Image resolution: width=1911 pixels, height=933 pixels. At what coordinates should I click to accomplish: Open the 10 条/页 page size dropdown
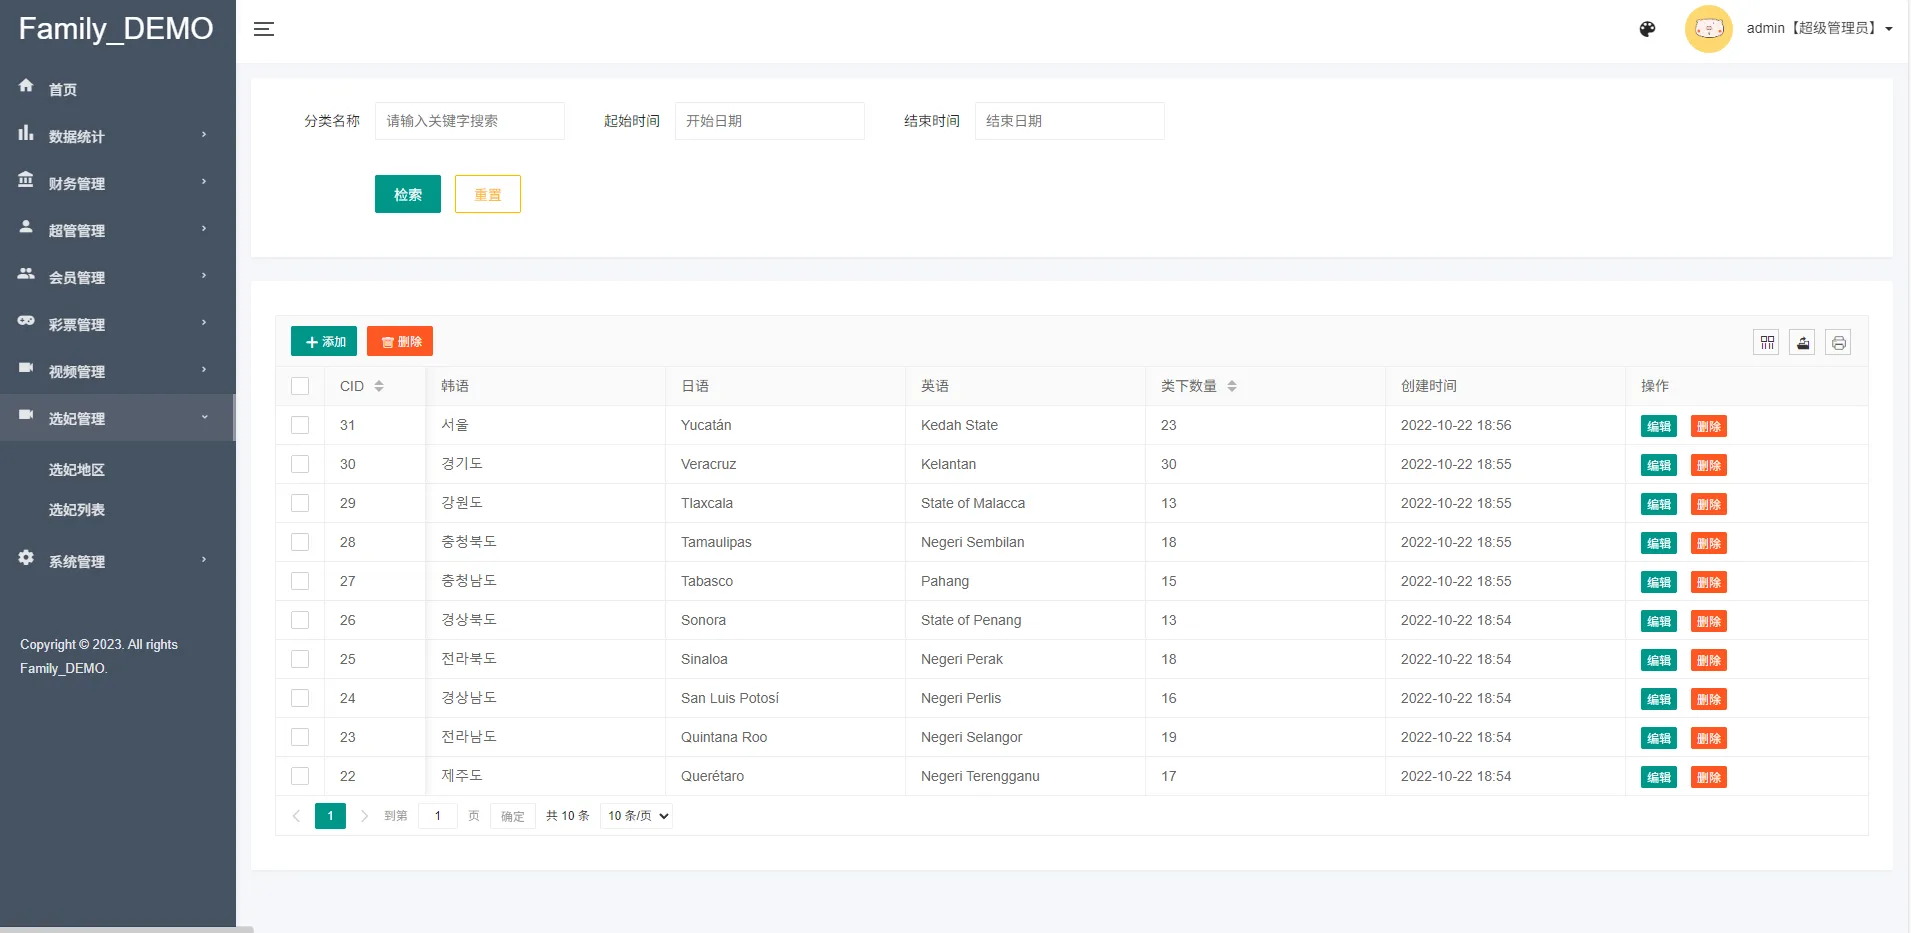638,816
